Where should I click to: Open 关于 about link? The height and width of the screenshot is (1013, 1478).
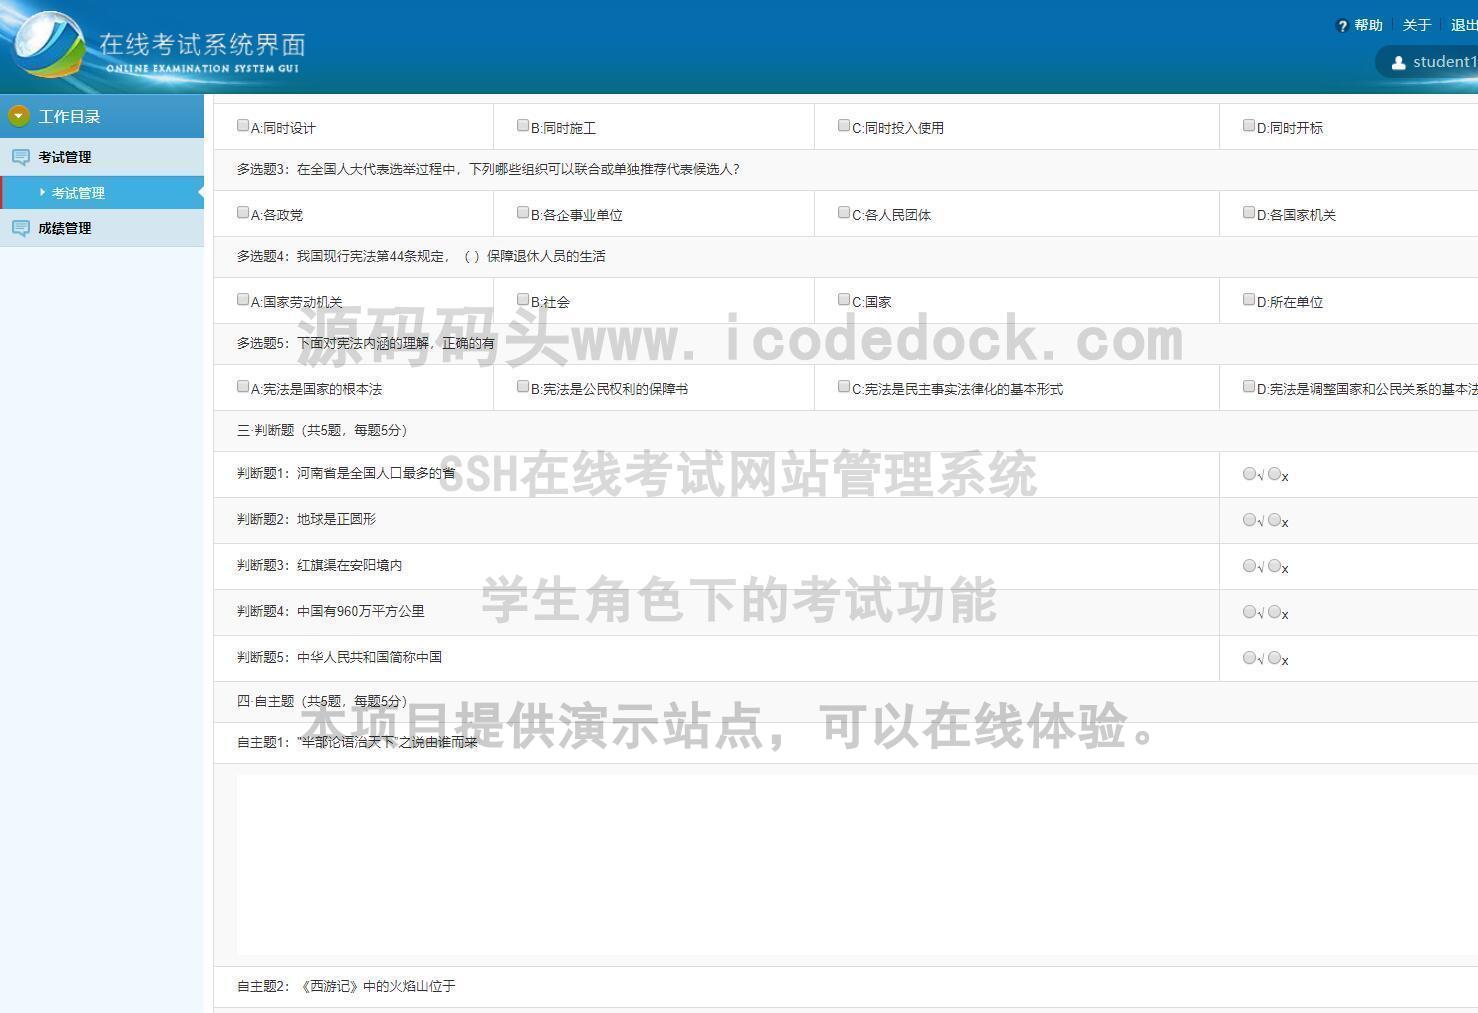coord(1417,26)
